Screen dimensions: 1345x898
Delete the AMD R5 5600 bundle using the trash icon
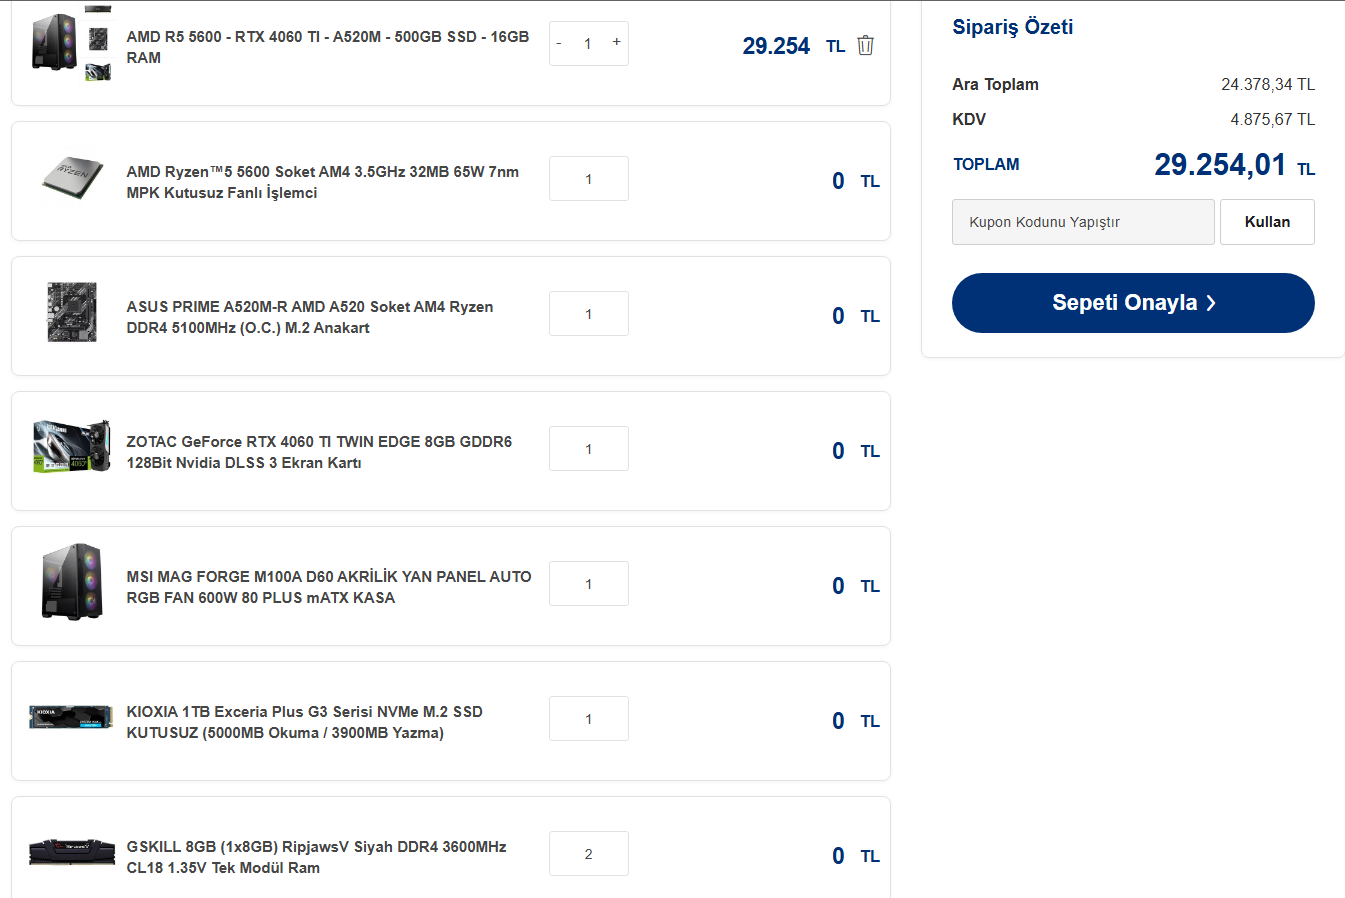pos(865,45)
